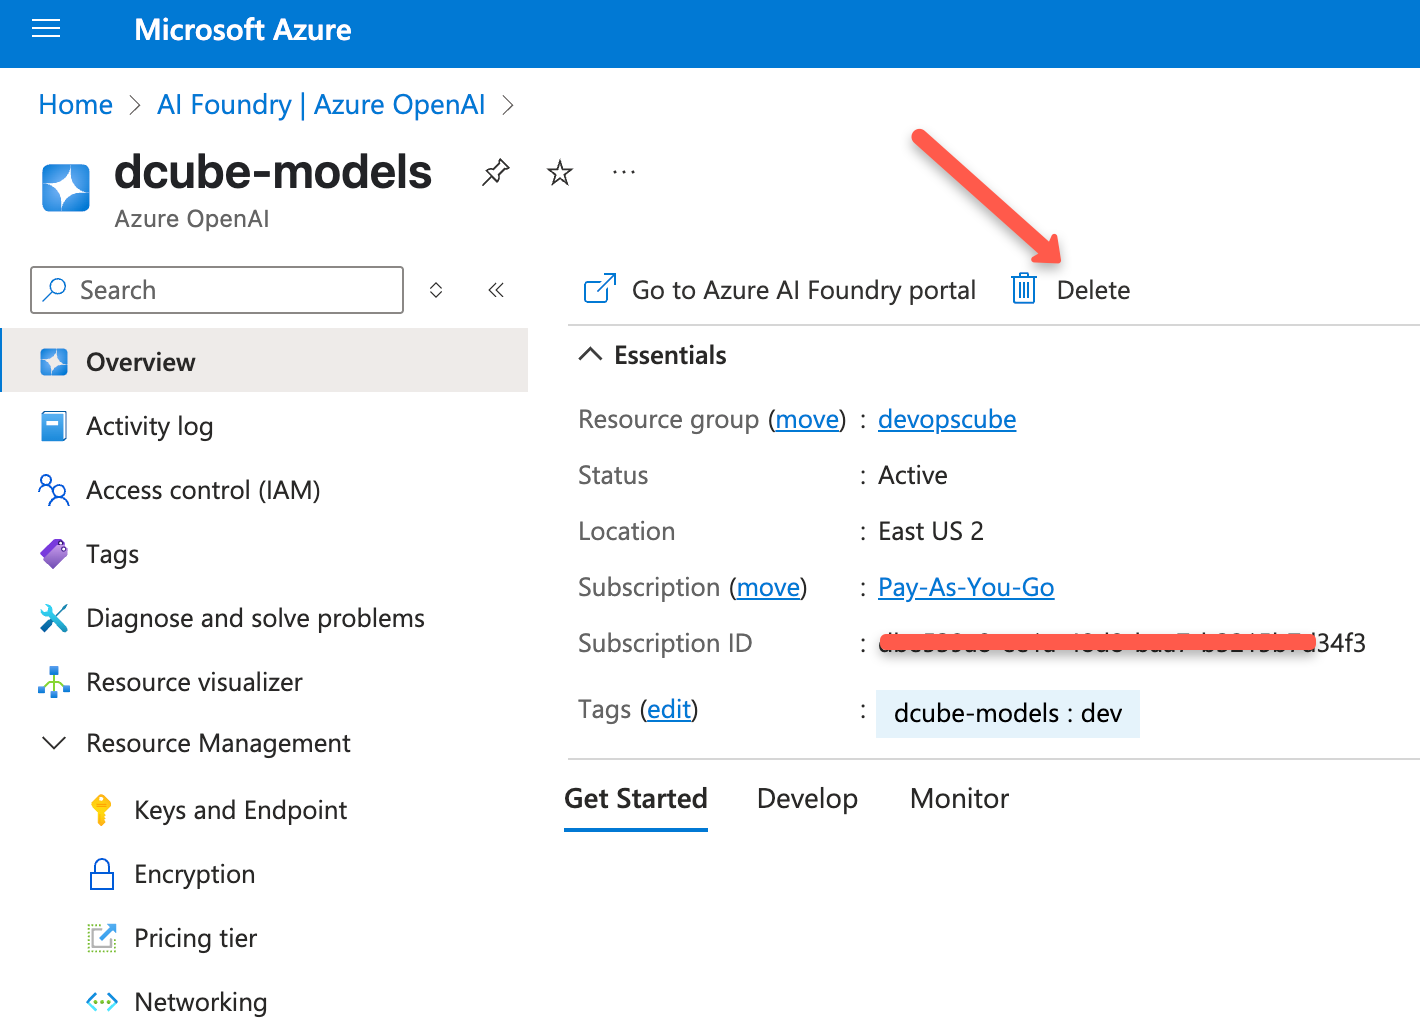Pin dcube-models to dashboard
This screenshot has width=1420, height=1032.
[495, 173]
